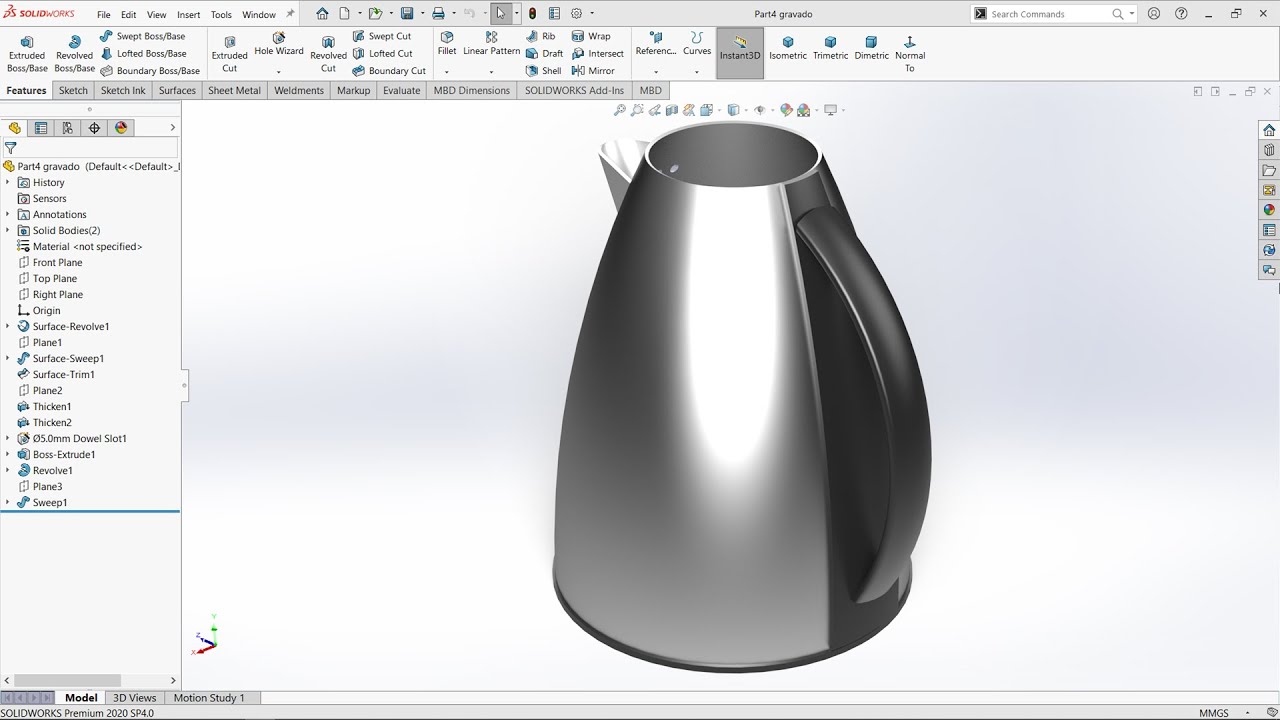
Task: Select the Extruded Boss/Base tool
Action: 27,54
